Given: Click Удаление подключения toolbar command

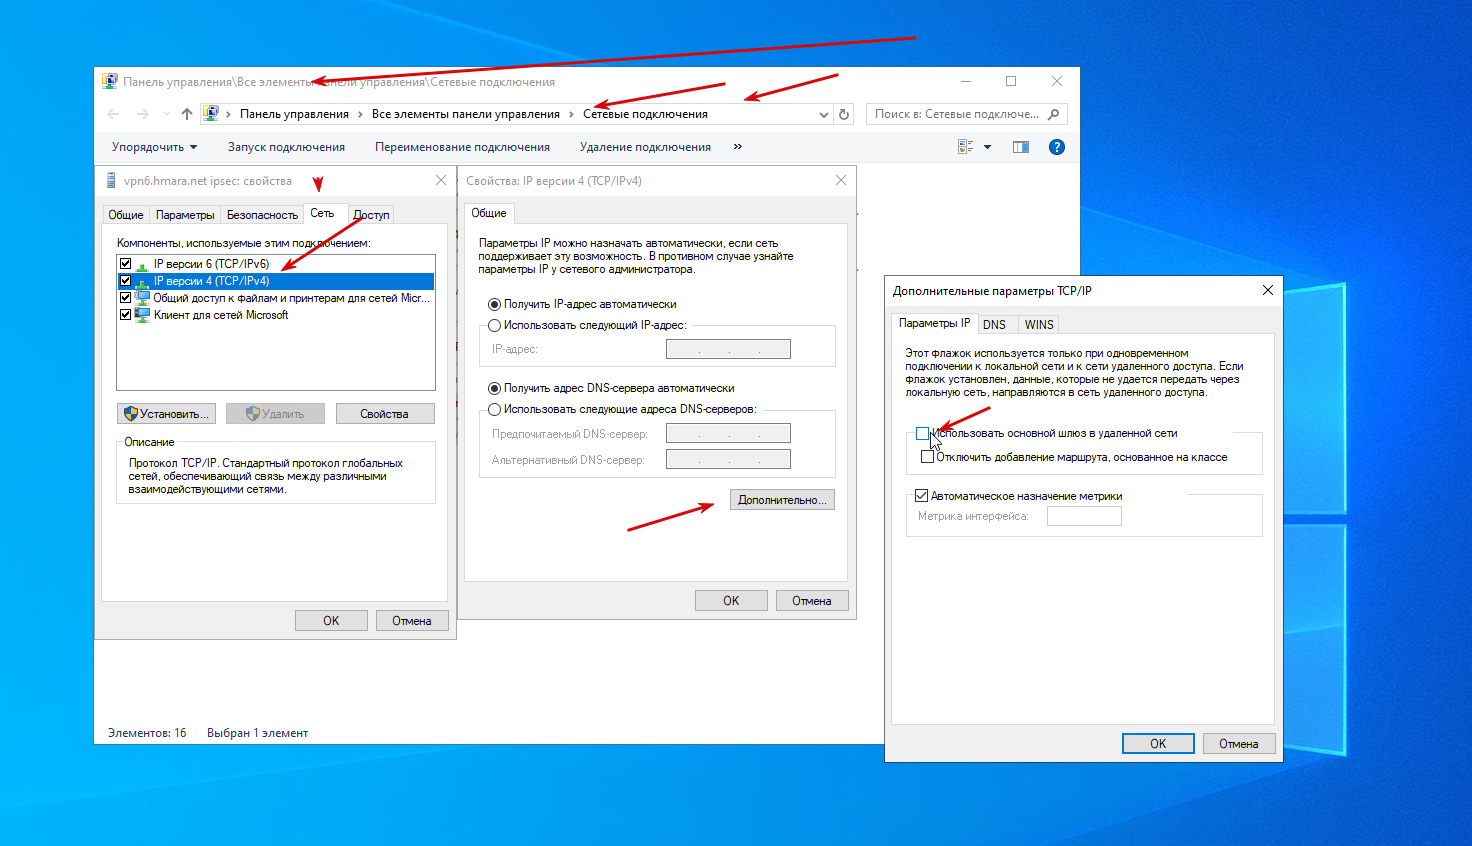Looking at the screenshot, I should coord(645,147).
